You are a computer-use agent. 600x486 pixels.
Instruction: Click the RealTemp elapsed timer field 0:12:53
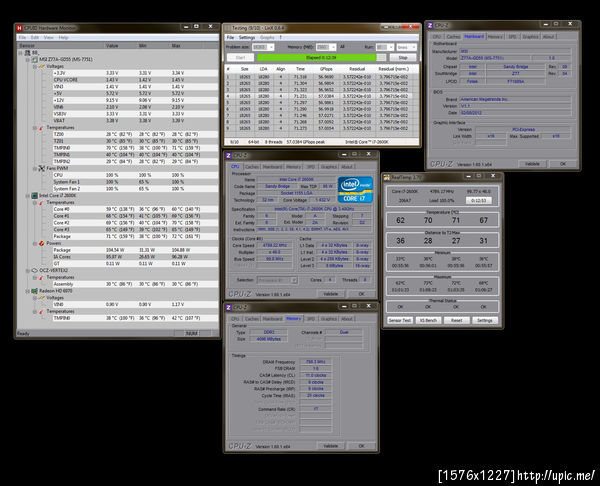pos(478,201)
